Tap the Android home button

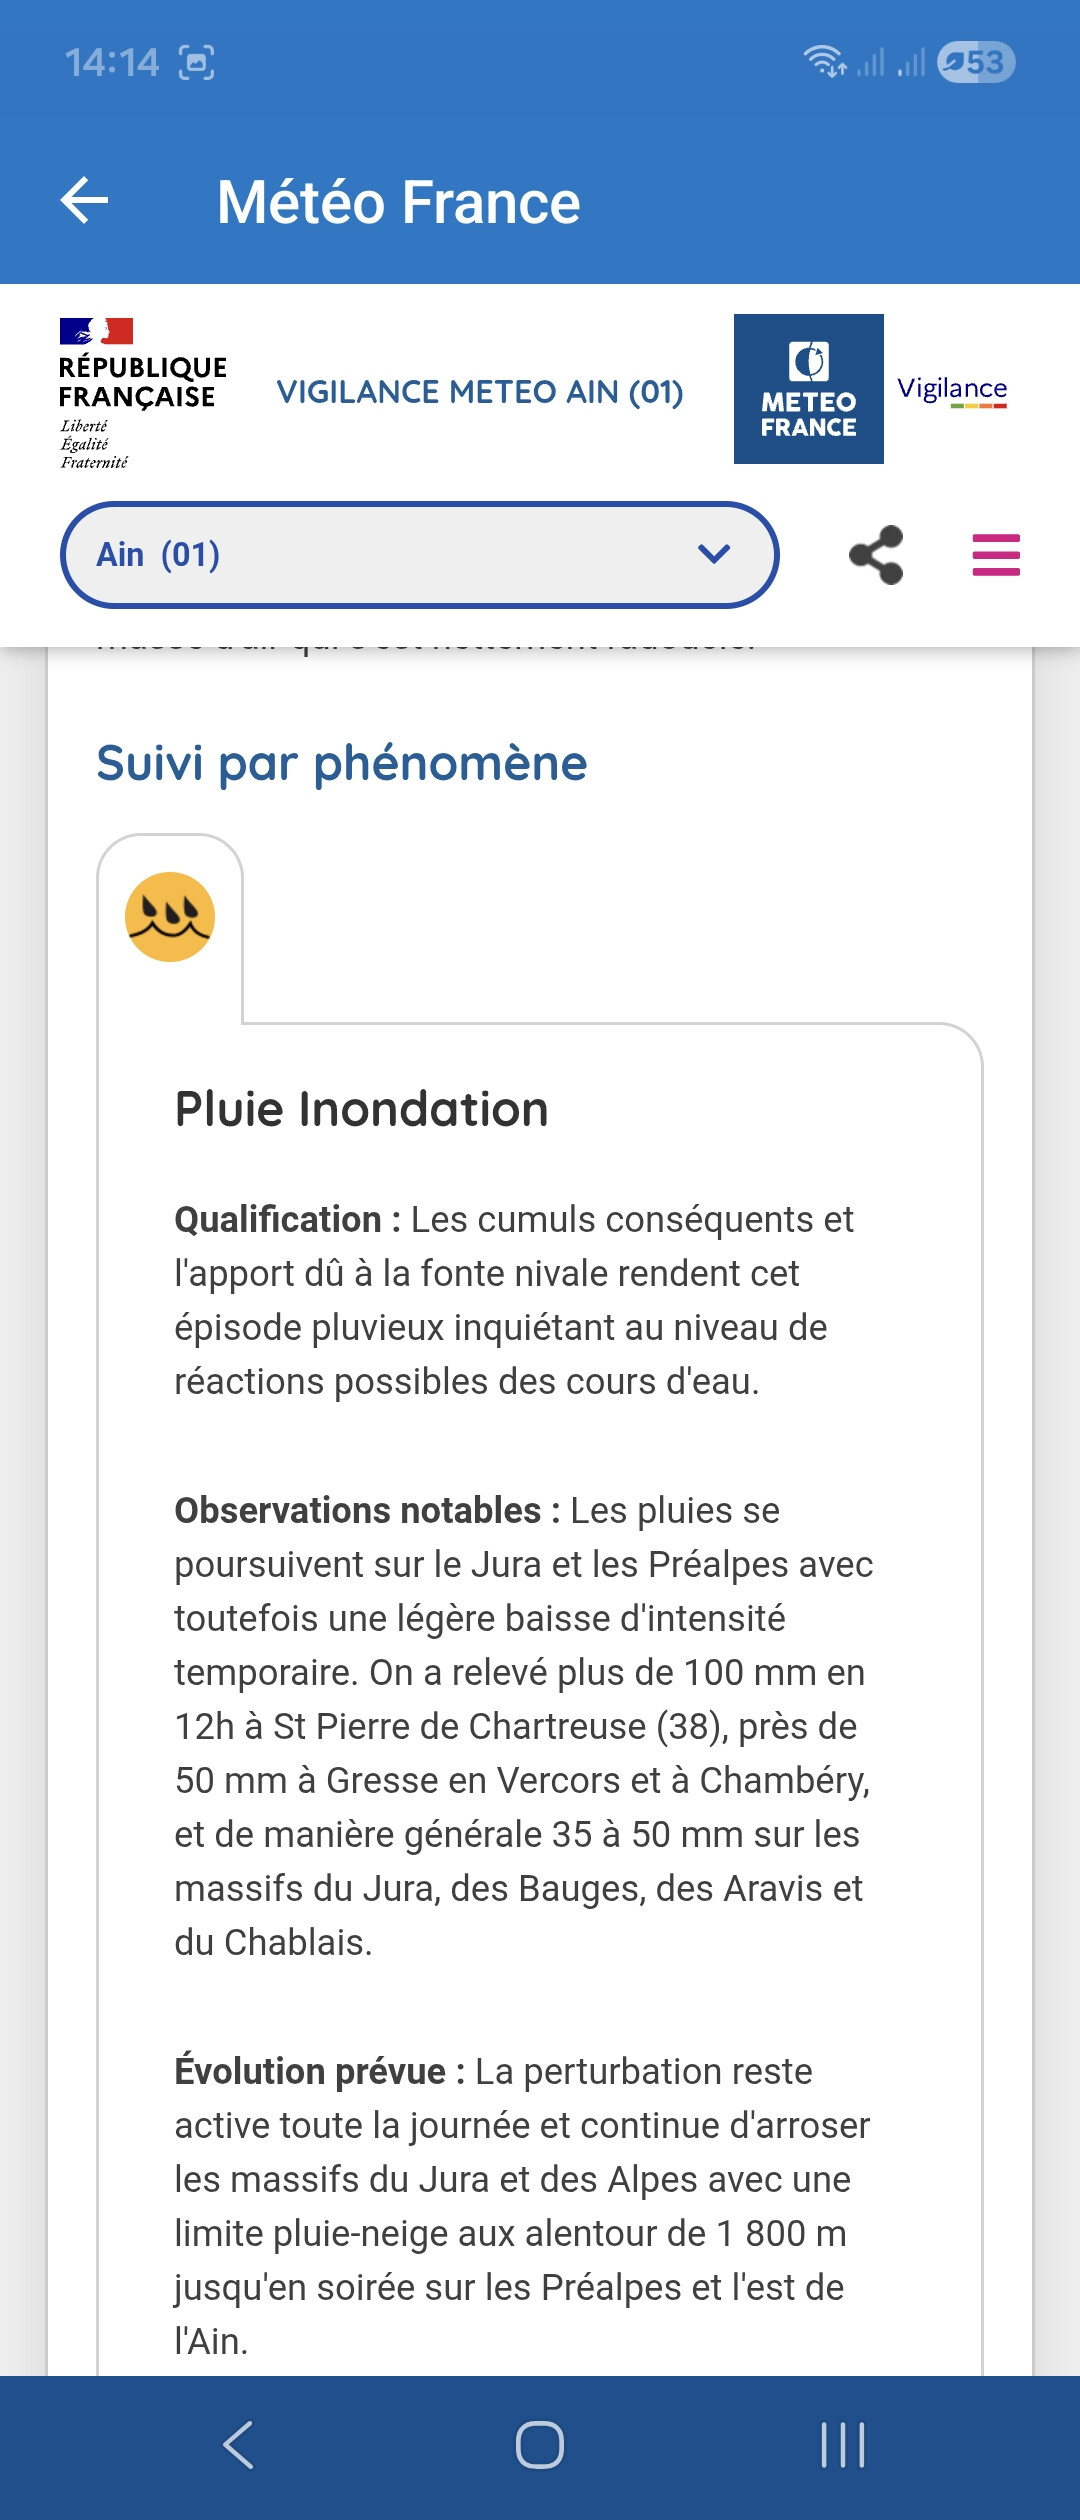click(540, 2445)
